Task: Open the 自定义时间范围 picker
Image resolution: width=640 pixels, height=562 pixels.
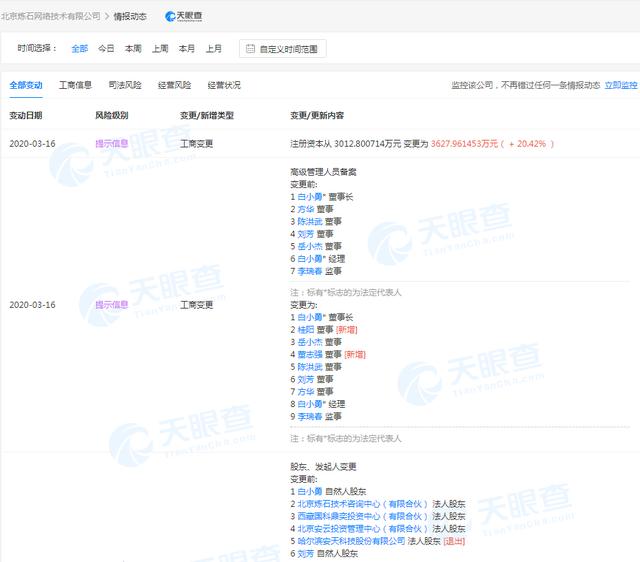Action: pos(282,49)
